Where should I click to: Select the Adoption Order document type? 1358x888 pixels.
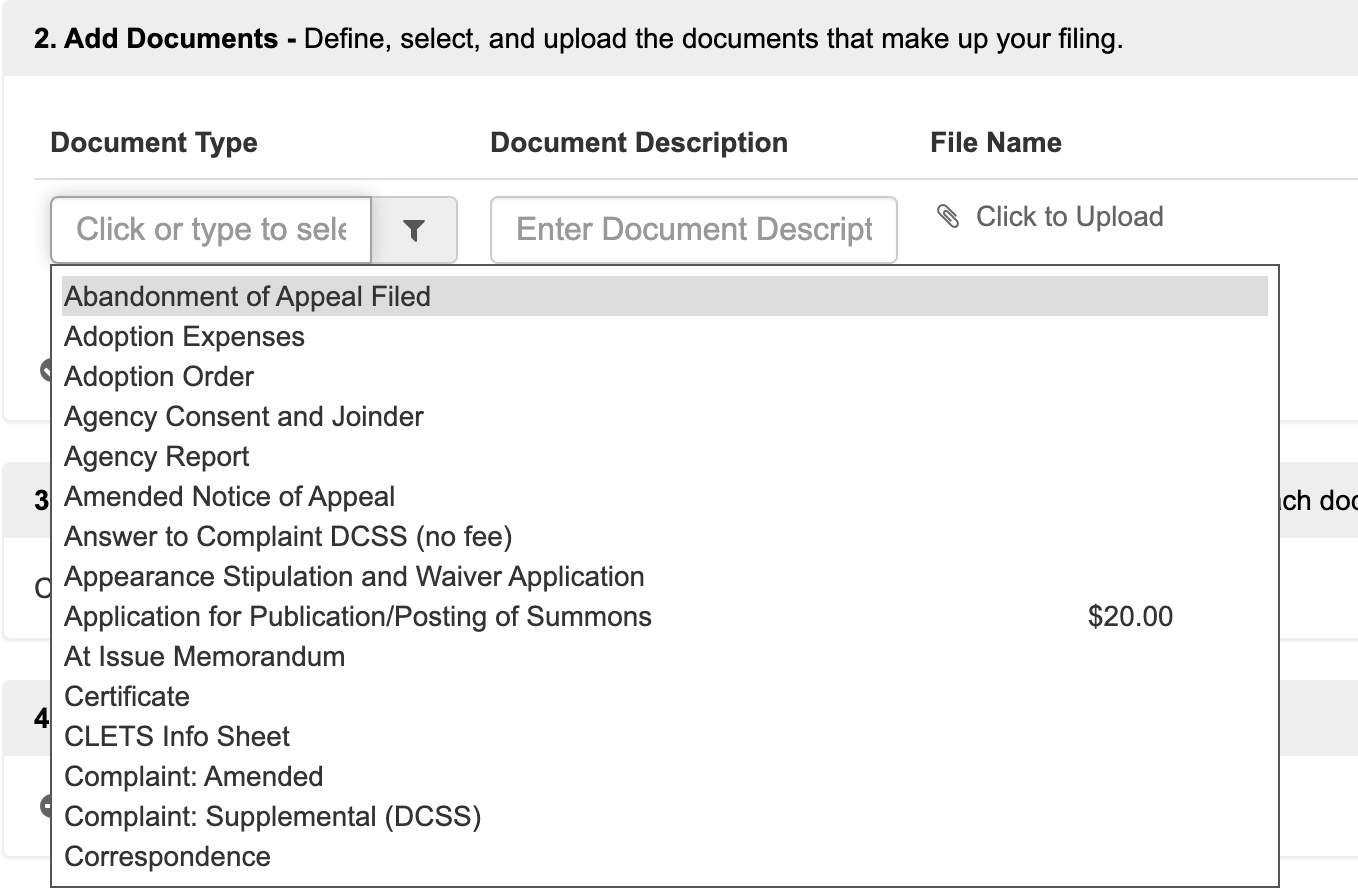click(159, 377)
